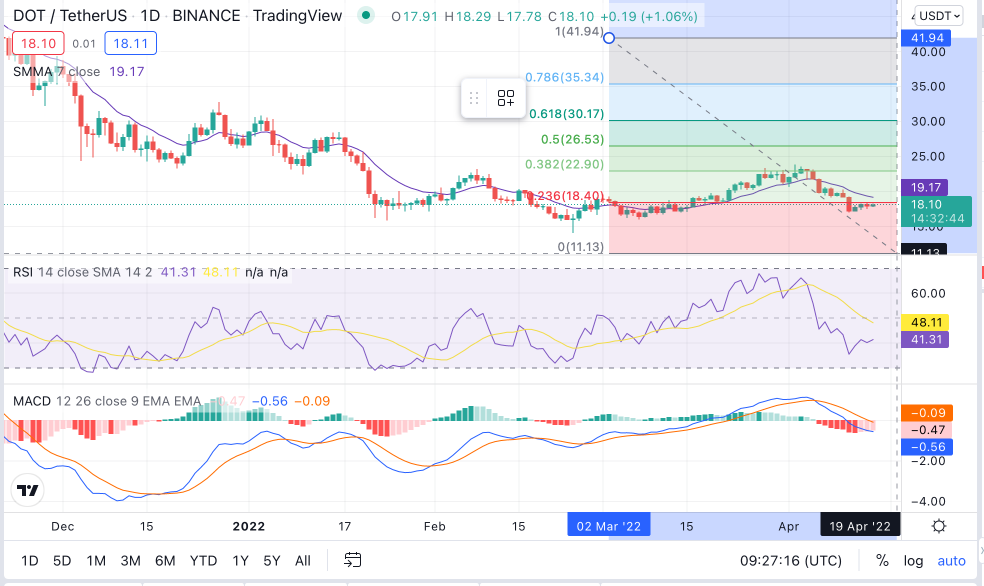Switch to the 3M time range
The width and height of the screenshot is (984, 586).
tap(131, 560)
